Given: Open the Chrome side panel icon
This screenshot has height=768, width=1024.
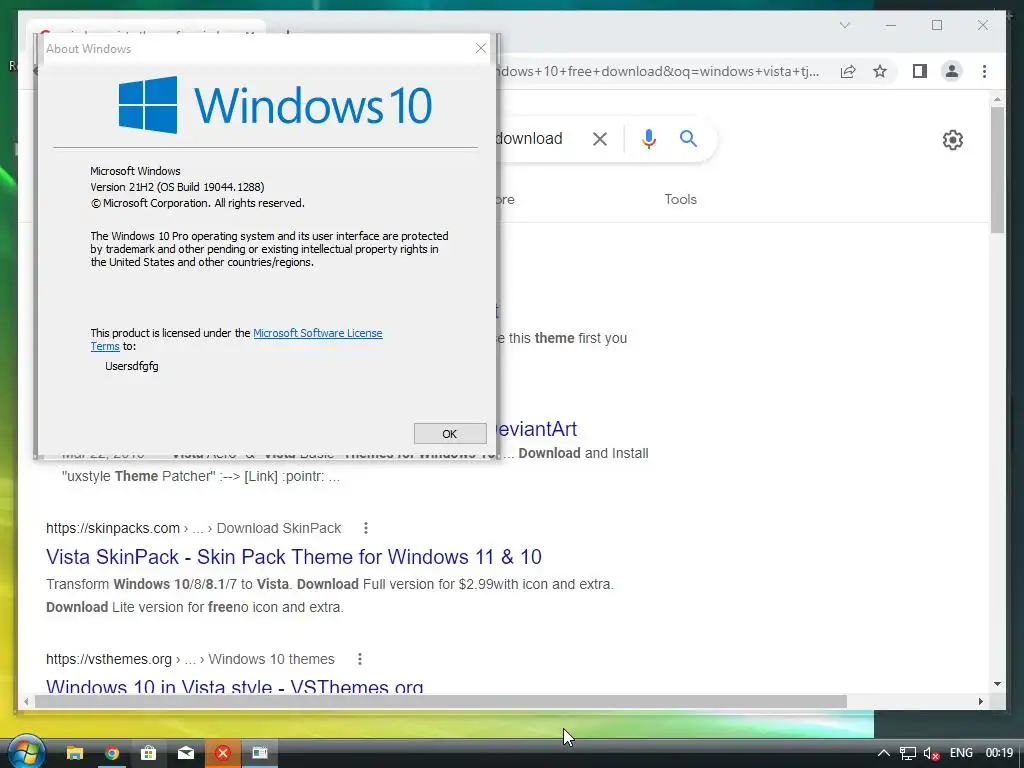Looking at the screenshot, I should [920, 71].
